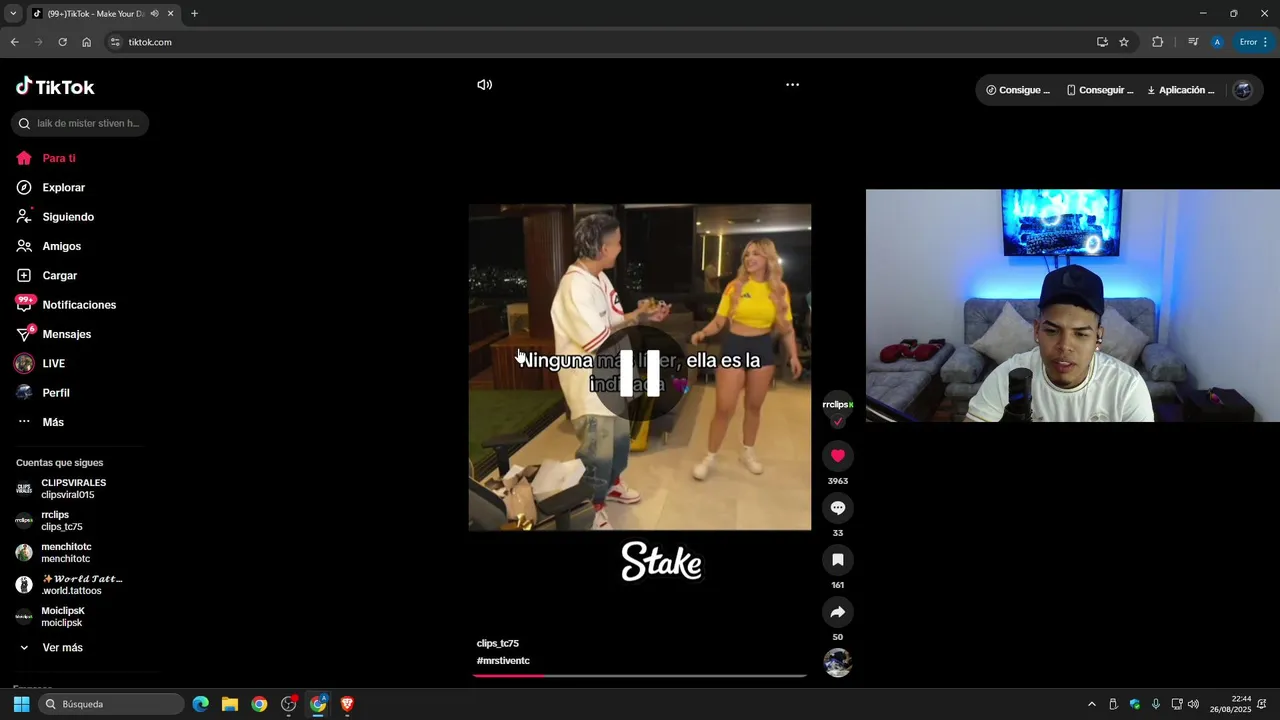Open the three-dot video options menu
This screenshot has width=1280, height=720.
(x=792, y=85)
